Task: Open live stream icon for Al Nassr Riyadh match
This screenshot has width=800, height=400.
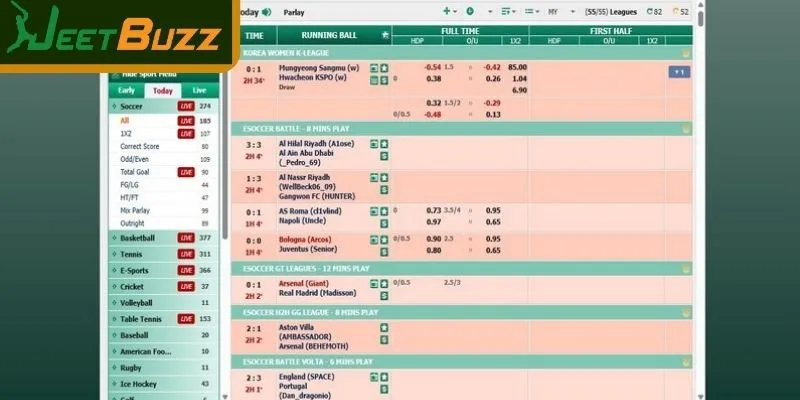Action: point(374,178)
